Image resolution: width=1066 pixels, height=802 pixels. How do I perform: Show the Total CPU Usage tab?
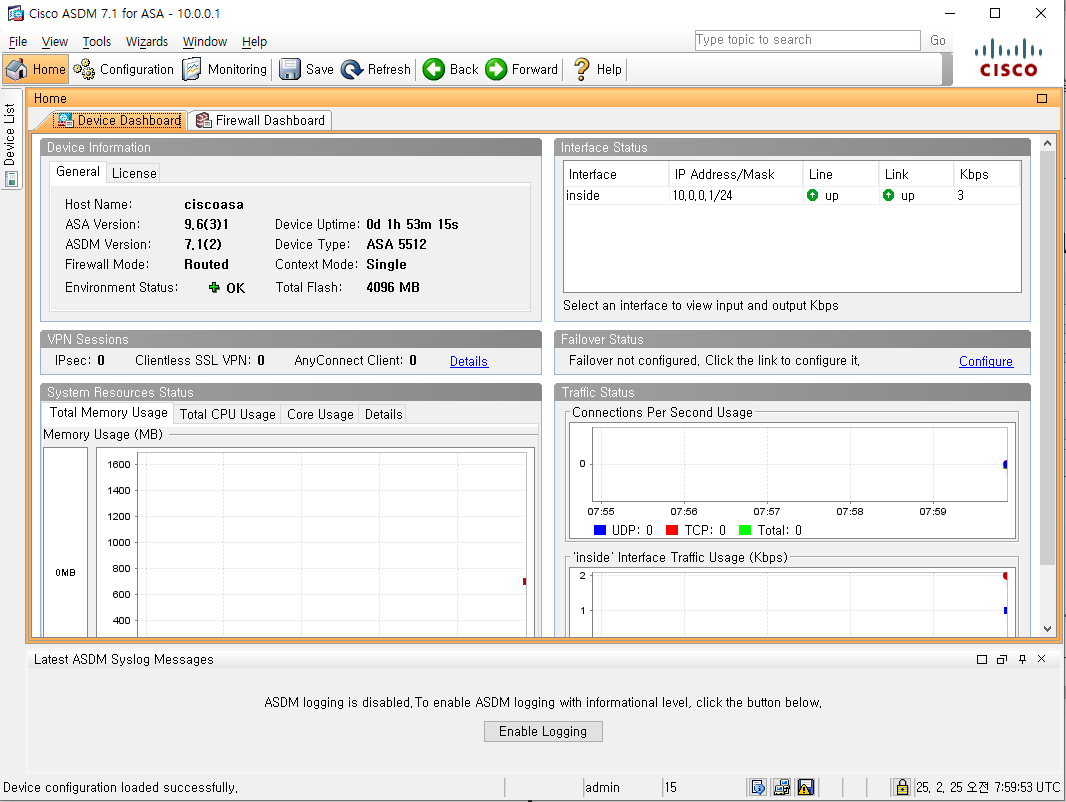pos(228,415)
